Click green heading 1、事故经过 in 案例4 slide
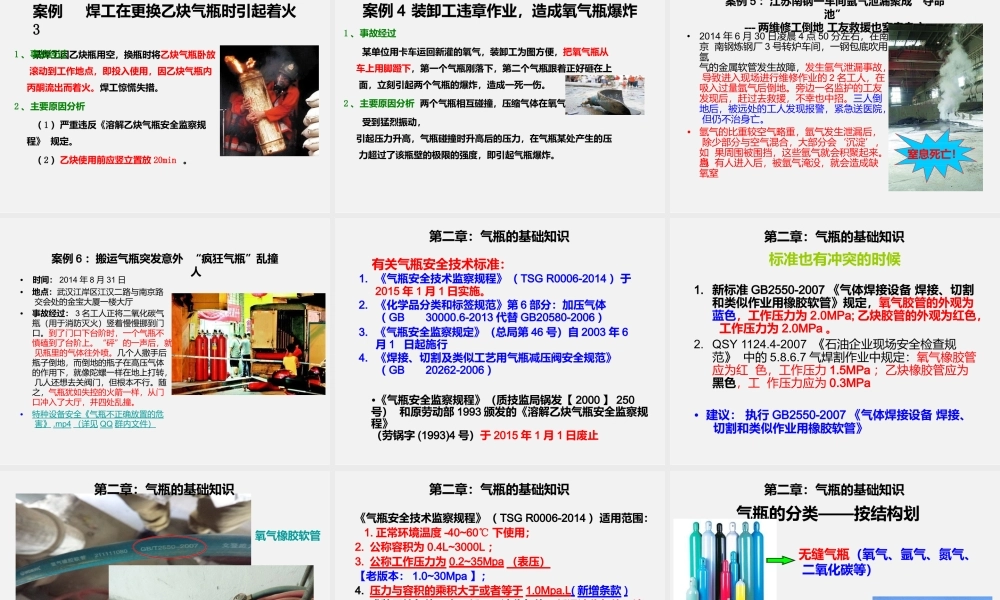This screenshot has width=1000, height=600. click(370, 33)
